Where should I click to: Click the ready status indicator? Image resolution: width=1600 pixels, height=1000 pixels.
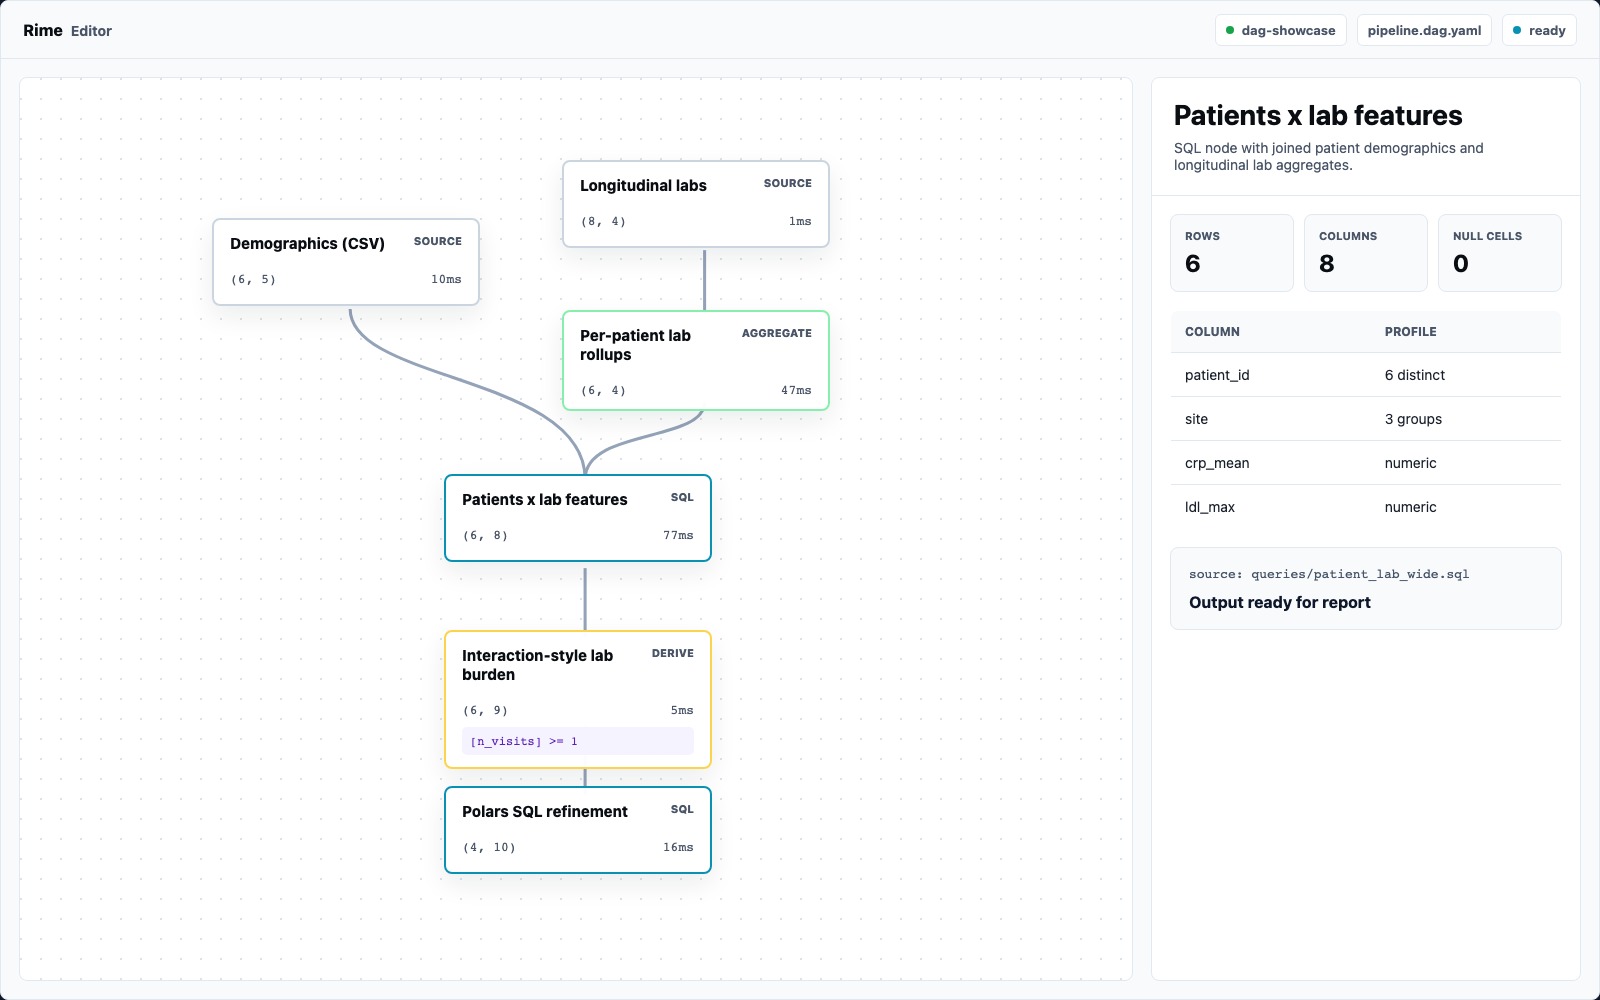pos(1539,30)
